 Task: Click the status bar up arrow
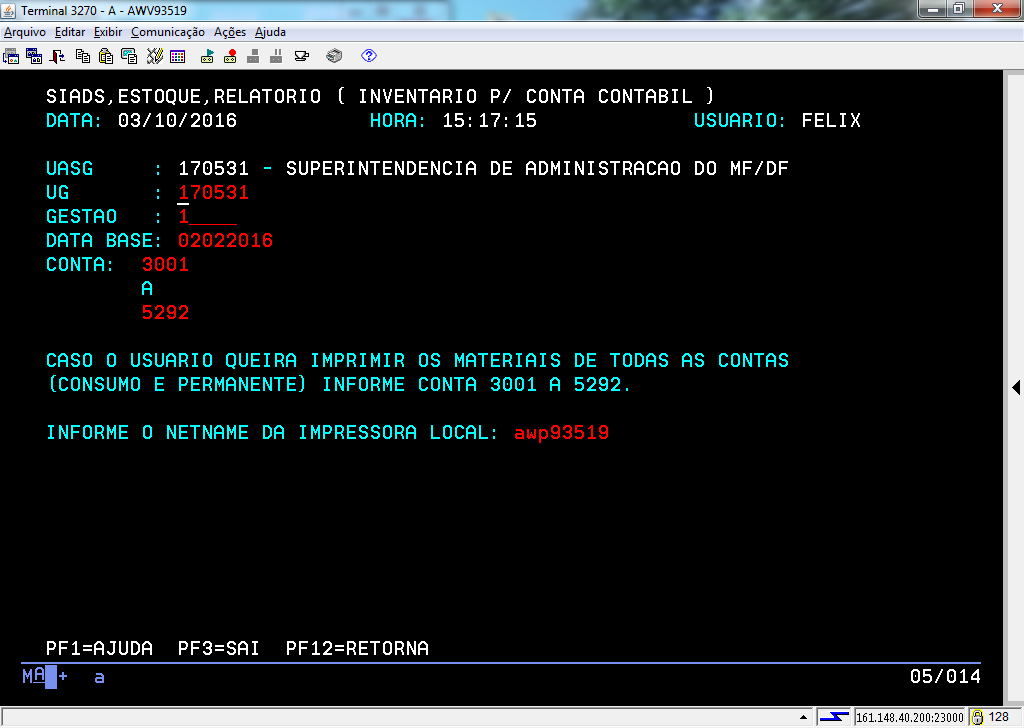click(803, 717)
